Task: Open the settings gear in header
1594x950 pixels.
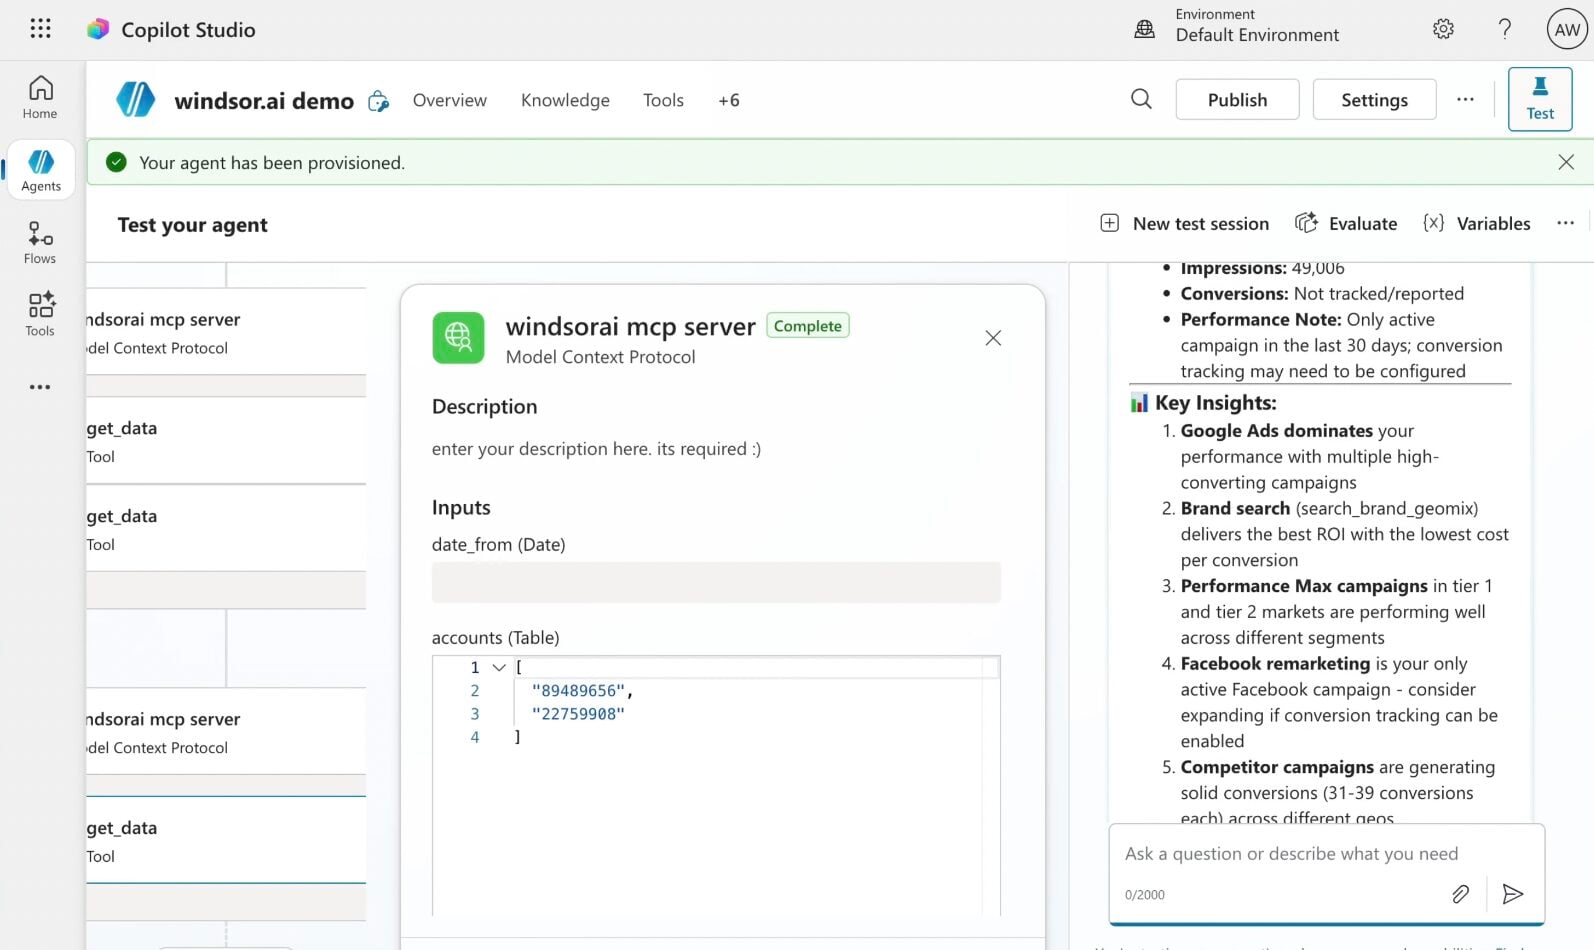Action: pos(1443,29)
